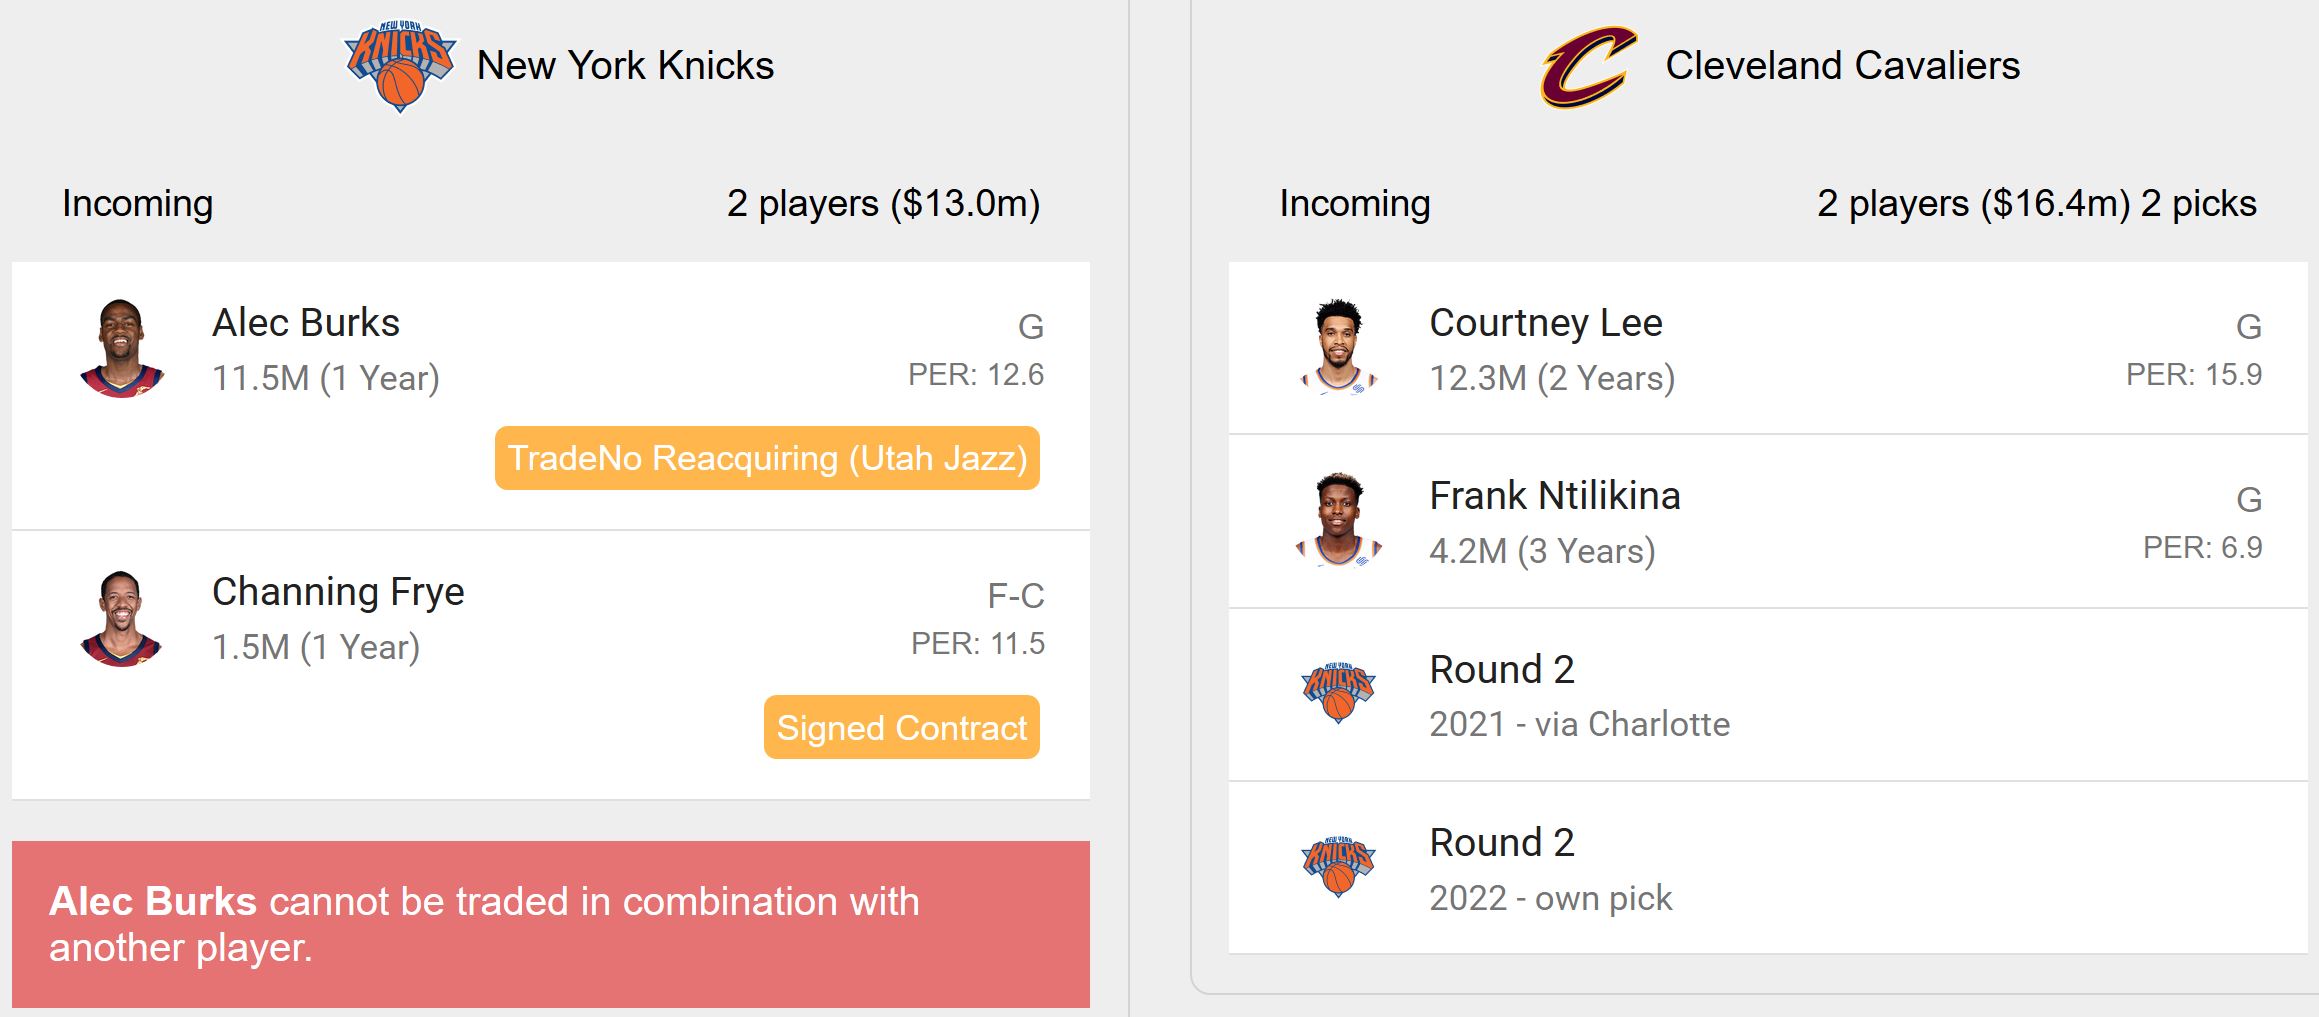Select the Round 2 2022 own pick row
2319x1017 pixels.
(1767, 868)
